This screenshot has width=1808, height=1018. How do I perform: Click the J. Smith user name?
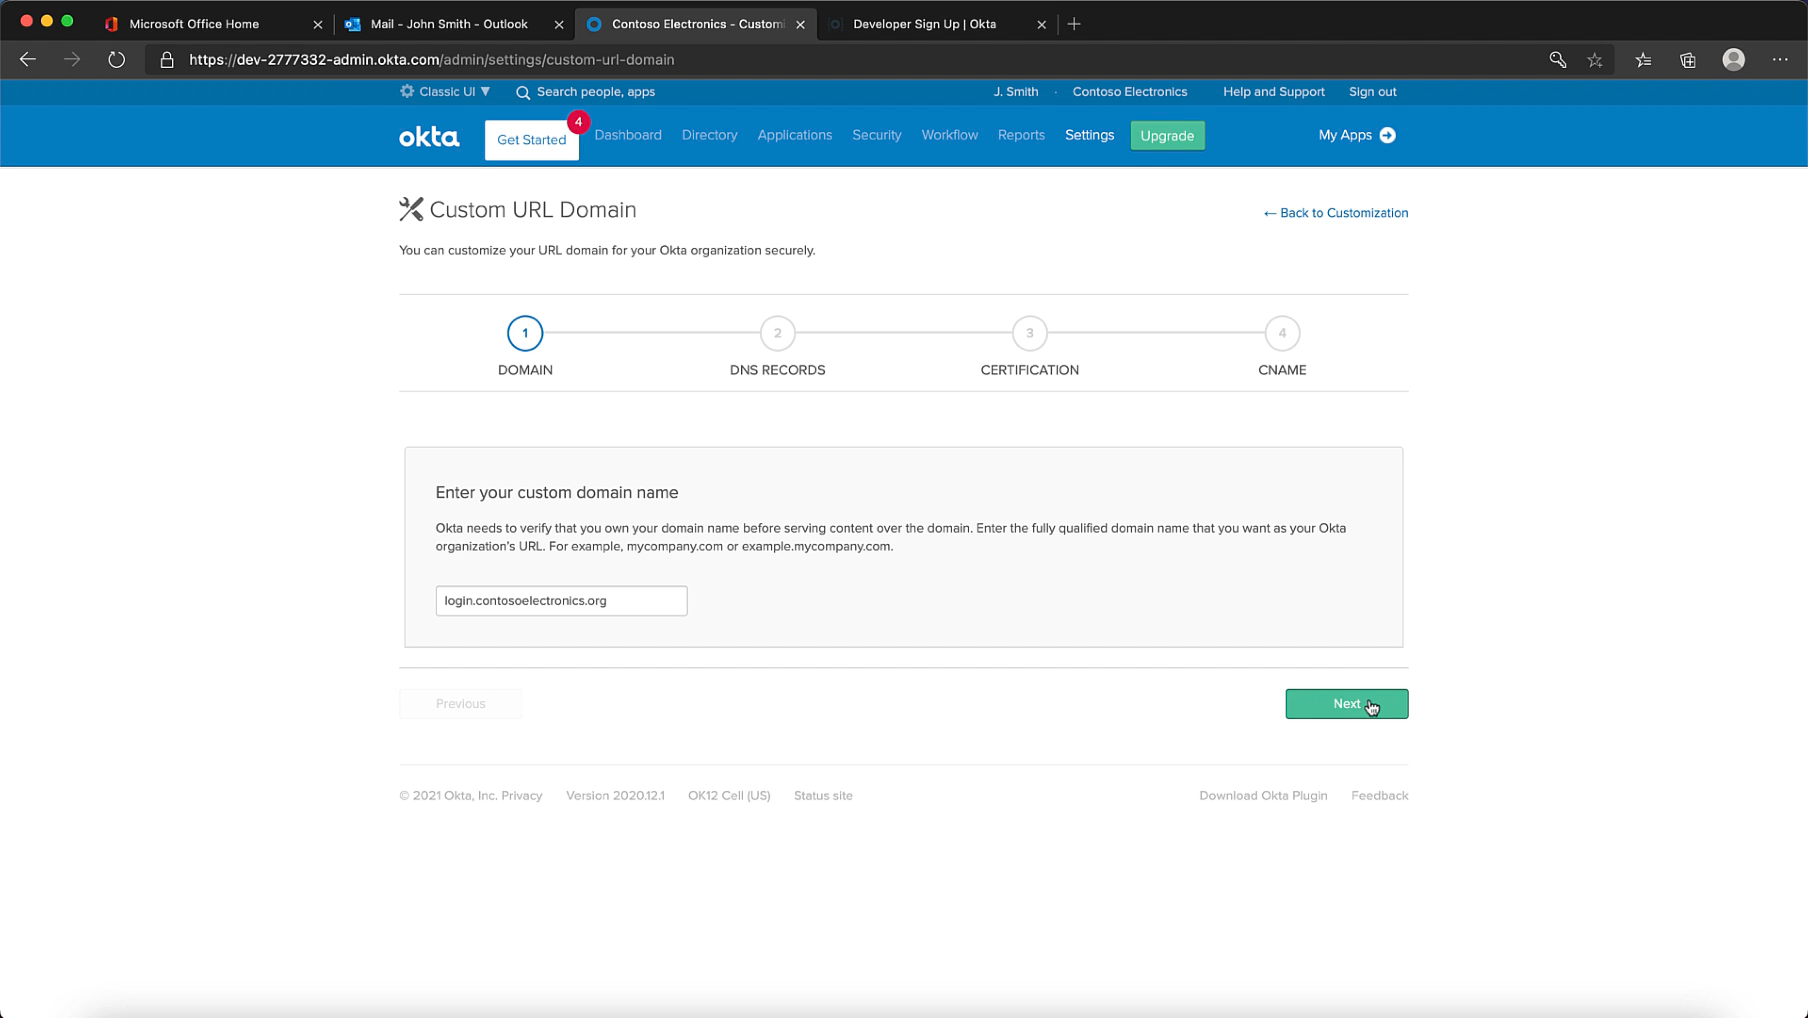(x=1016, y=92)
